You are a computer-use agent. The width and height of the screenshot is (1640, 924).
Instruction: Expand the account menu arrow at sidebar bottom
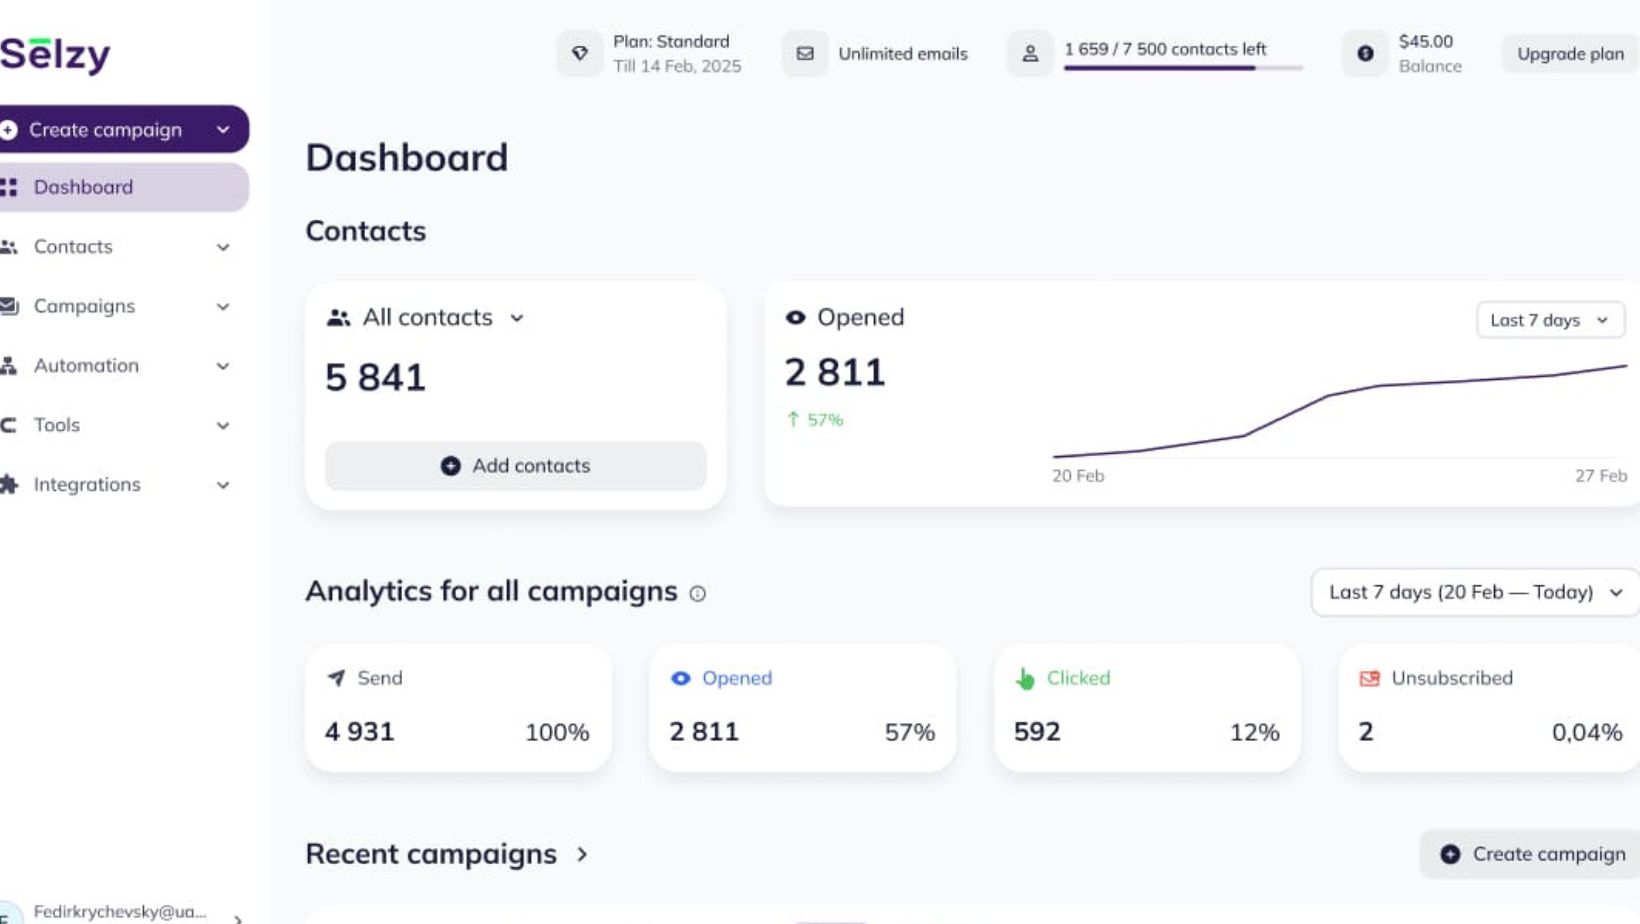point(237,918)
